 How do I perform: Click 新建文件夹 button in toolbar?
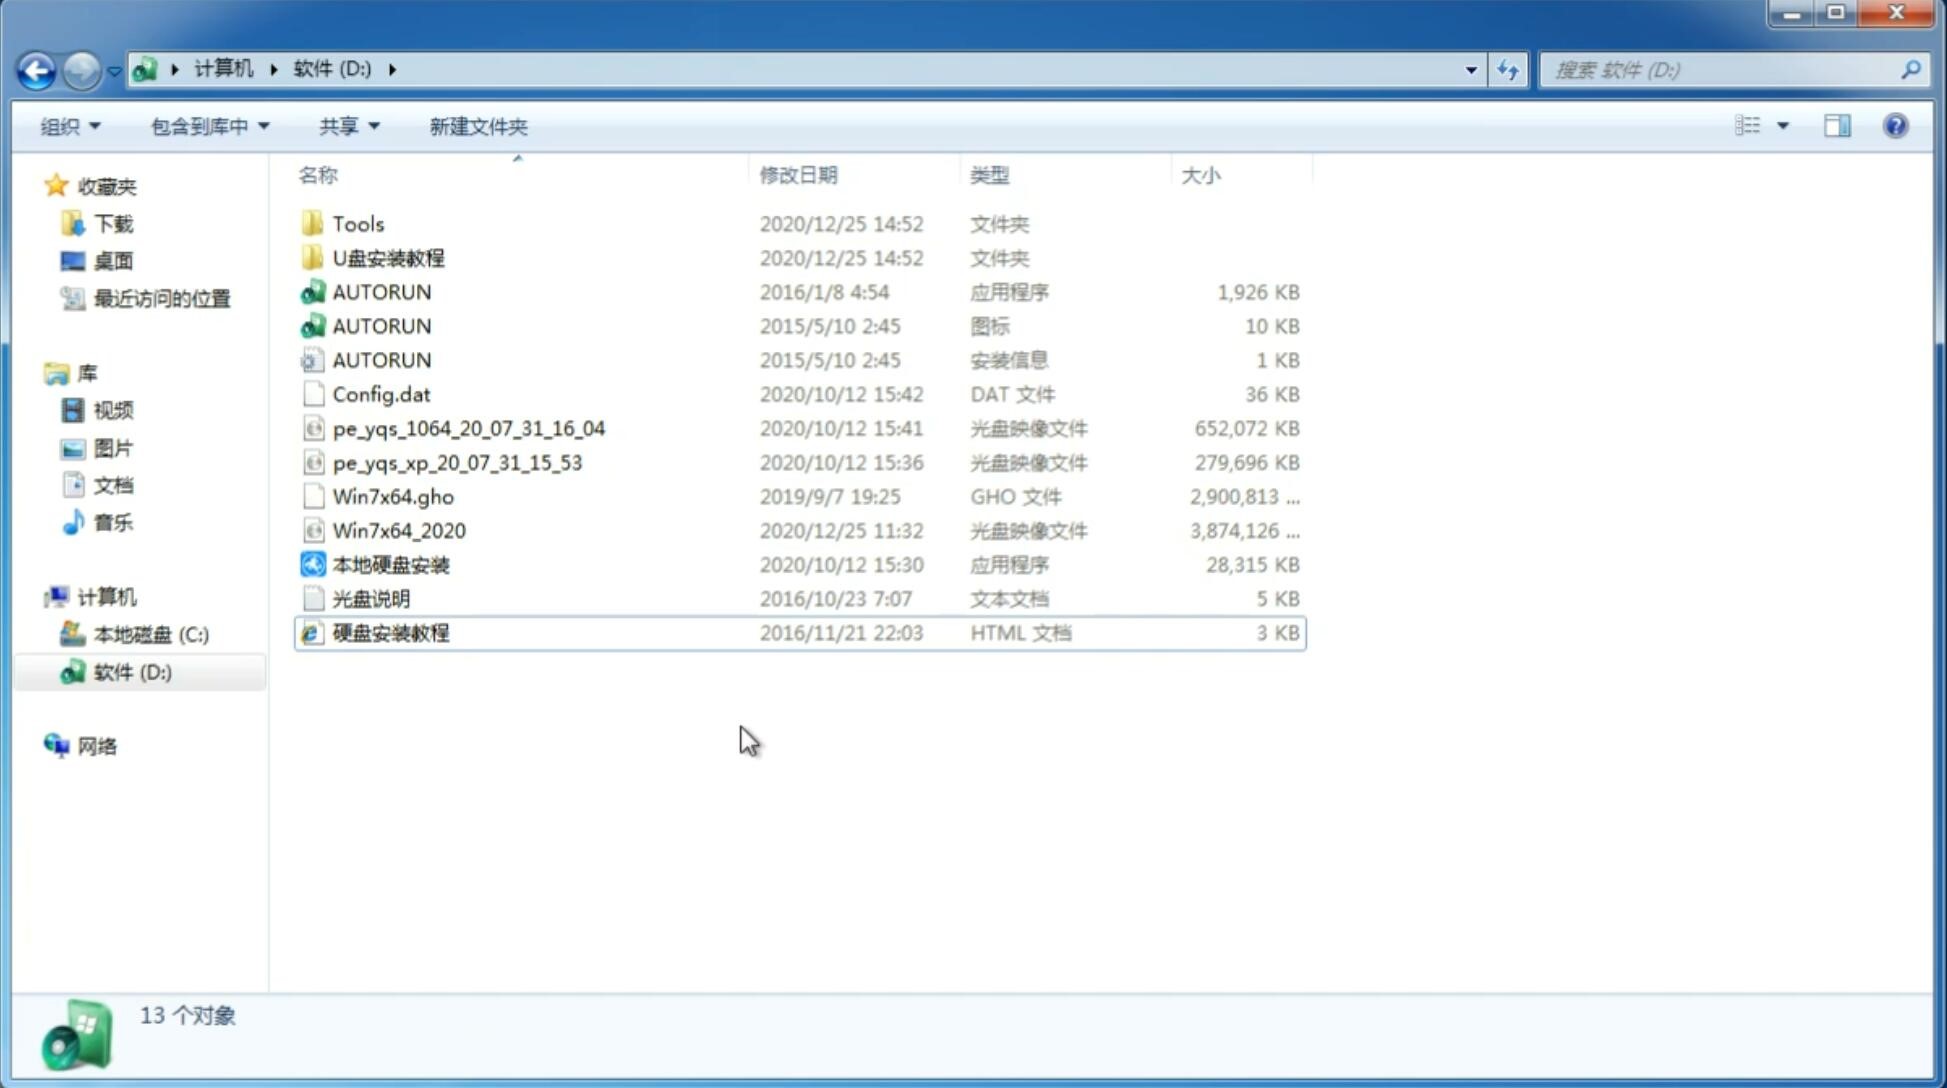[x=477, y=126]
